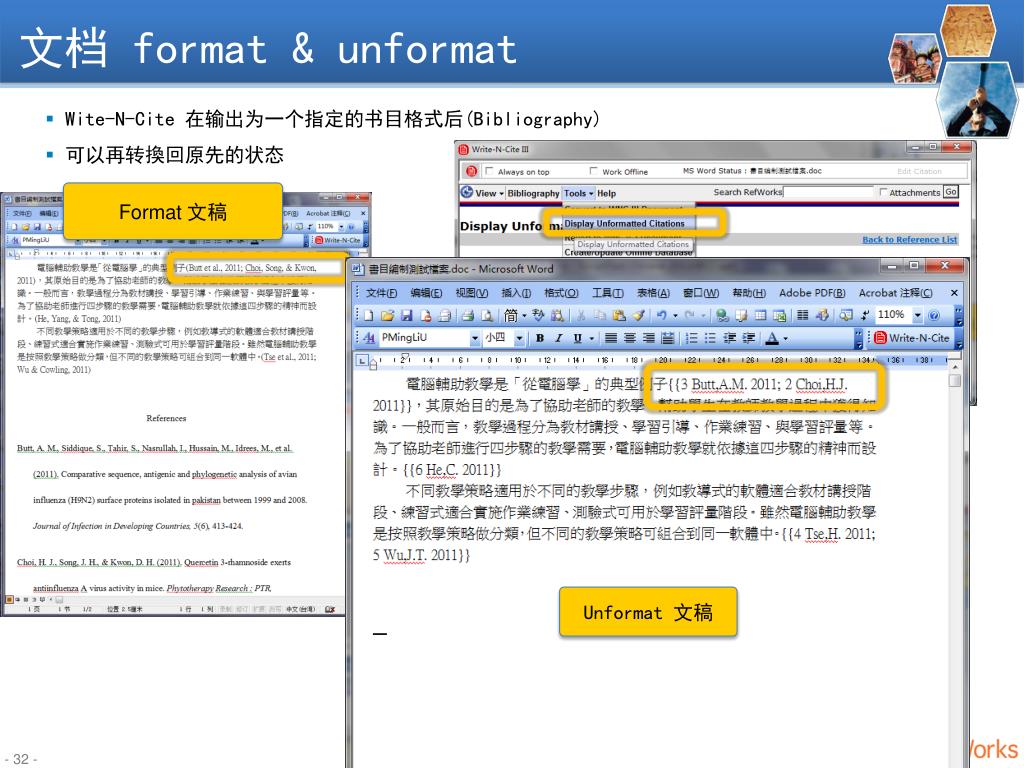1024x768 pixels.
Task: Click the Align Right icon
Action: (648, 338)
